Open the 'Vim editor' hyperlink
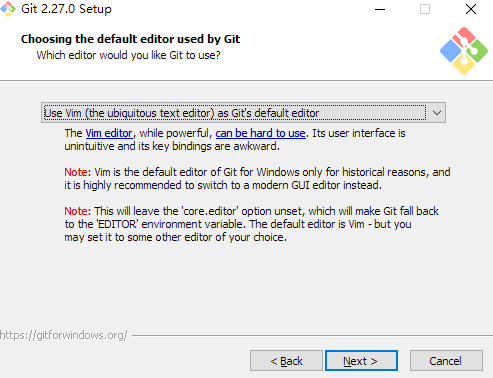Viewport: 493px width, 378px height. click(109, 133)
